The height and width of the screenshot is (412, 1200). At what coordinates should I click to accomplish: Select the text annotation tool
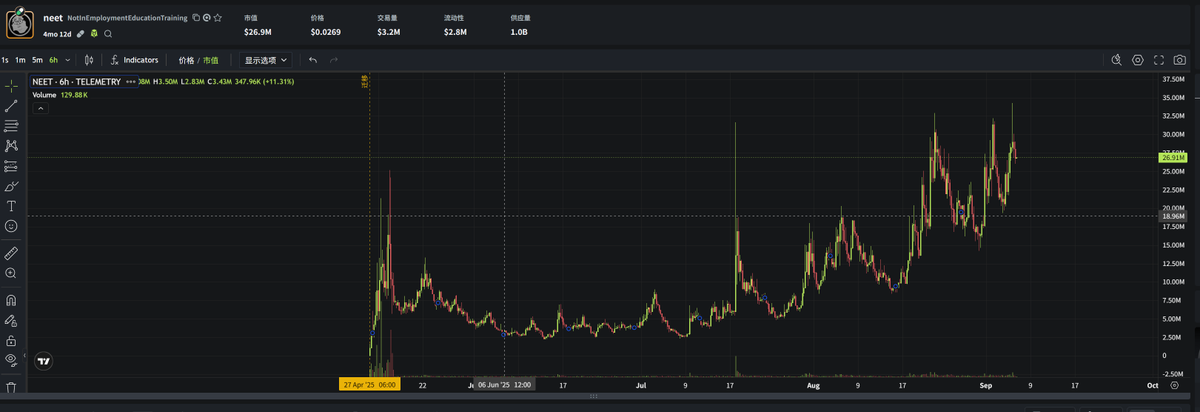pyautogui.click(x=11, y=206)
